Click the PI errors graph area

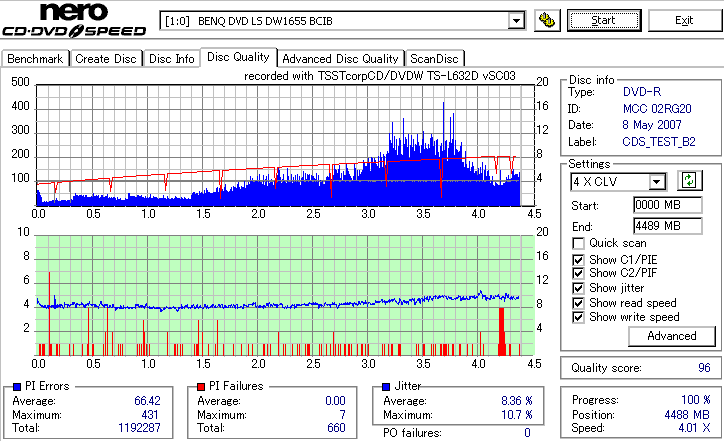(x=285, y=145)
